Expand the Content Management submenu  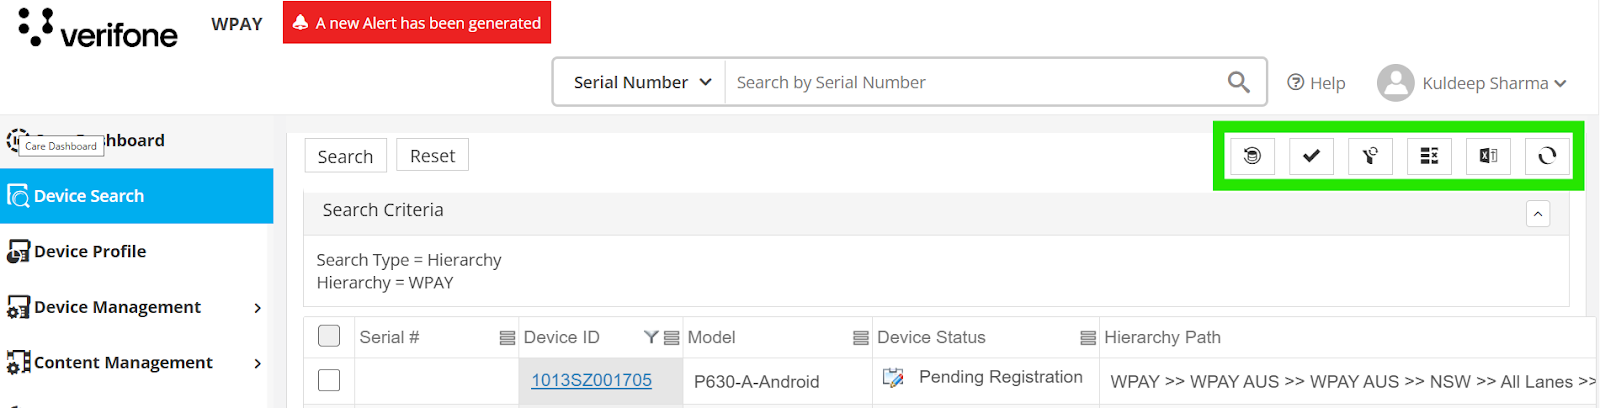click(x=257, y=363)
